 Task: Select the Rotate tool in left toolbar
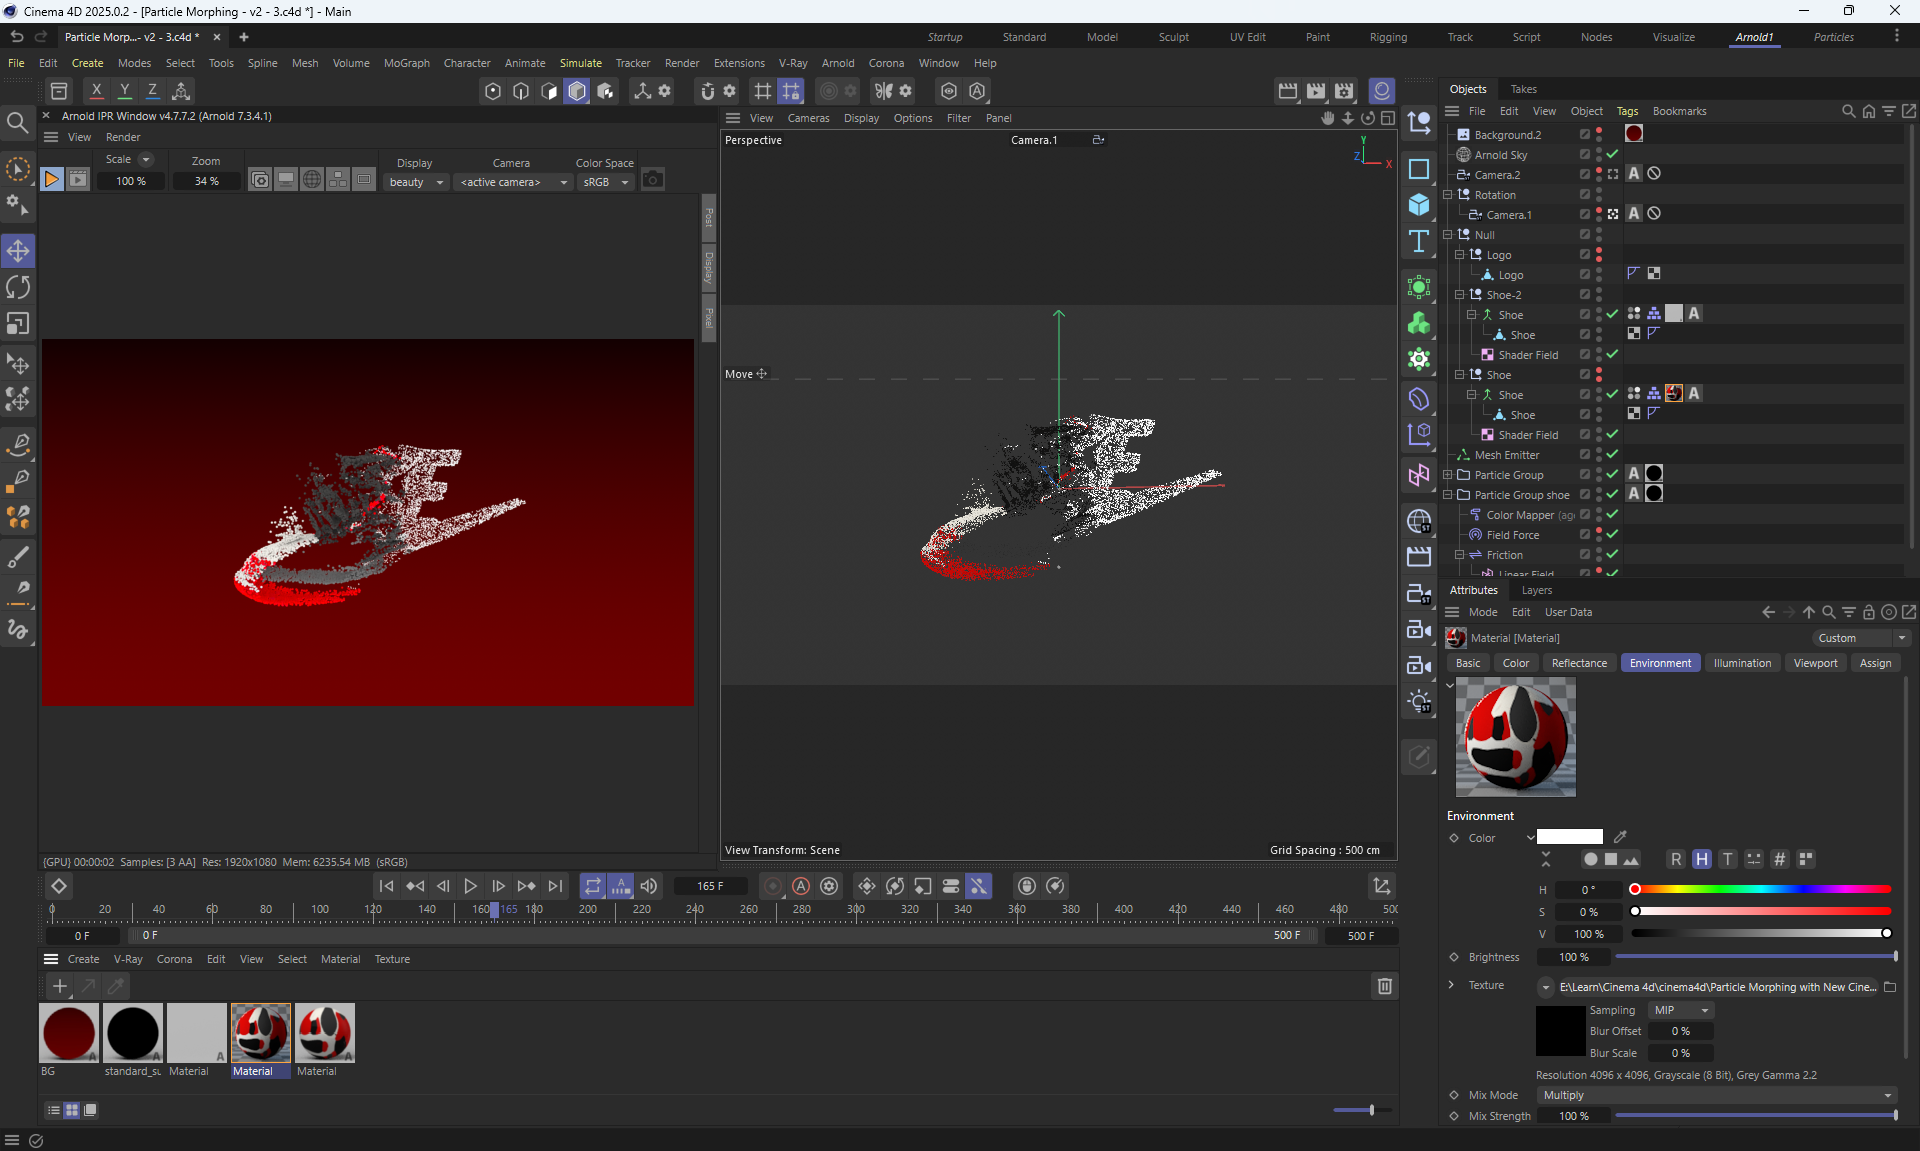coord(18,287)
